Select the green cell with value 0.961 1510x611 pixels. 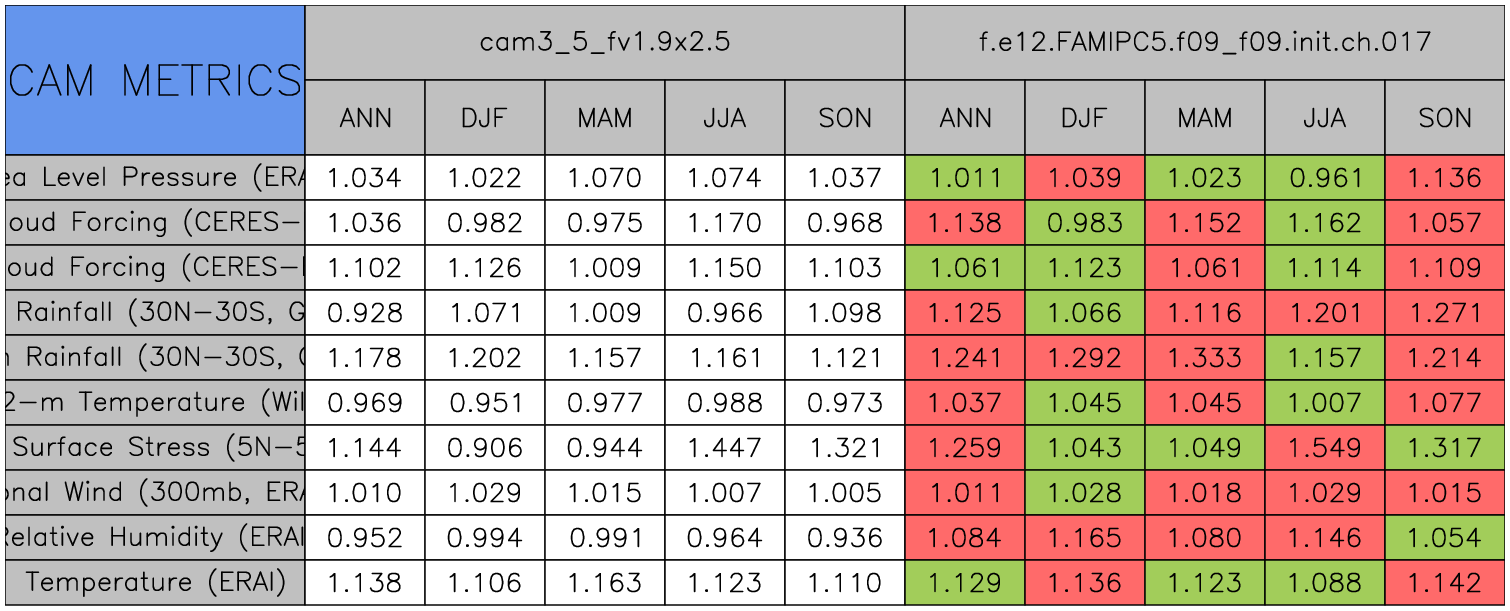point(1324,178)
